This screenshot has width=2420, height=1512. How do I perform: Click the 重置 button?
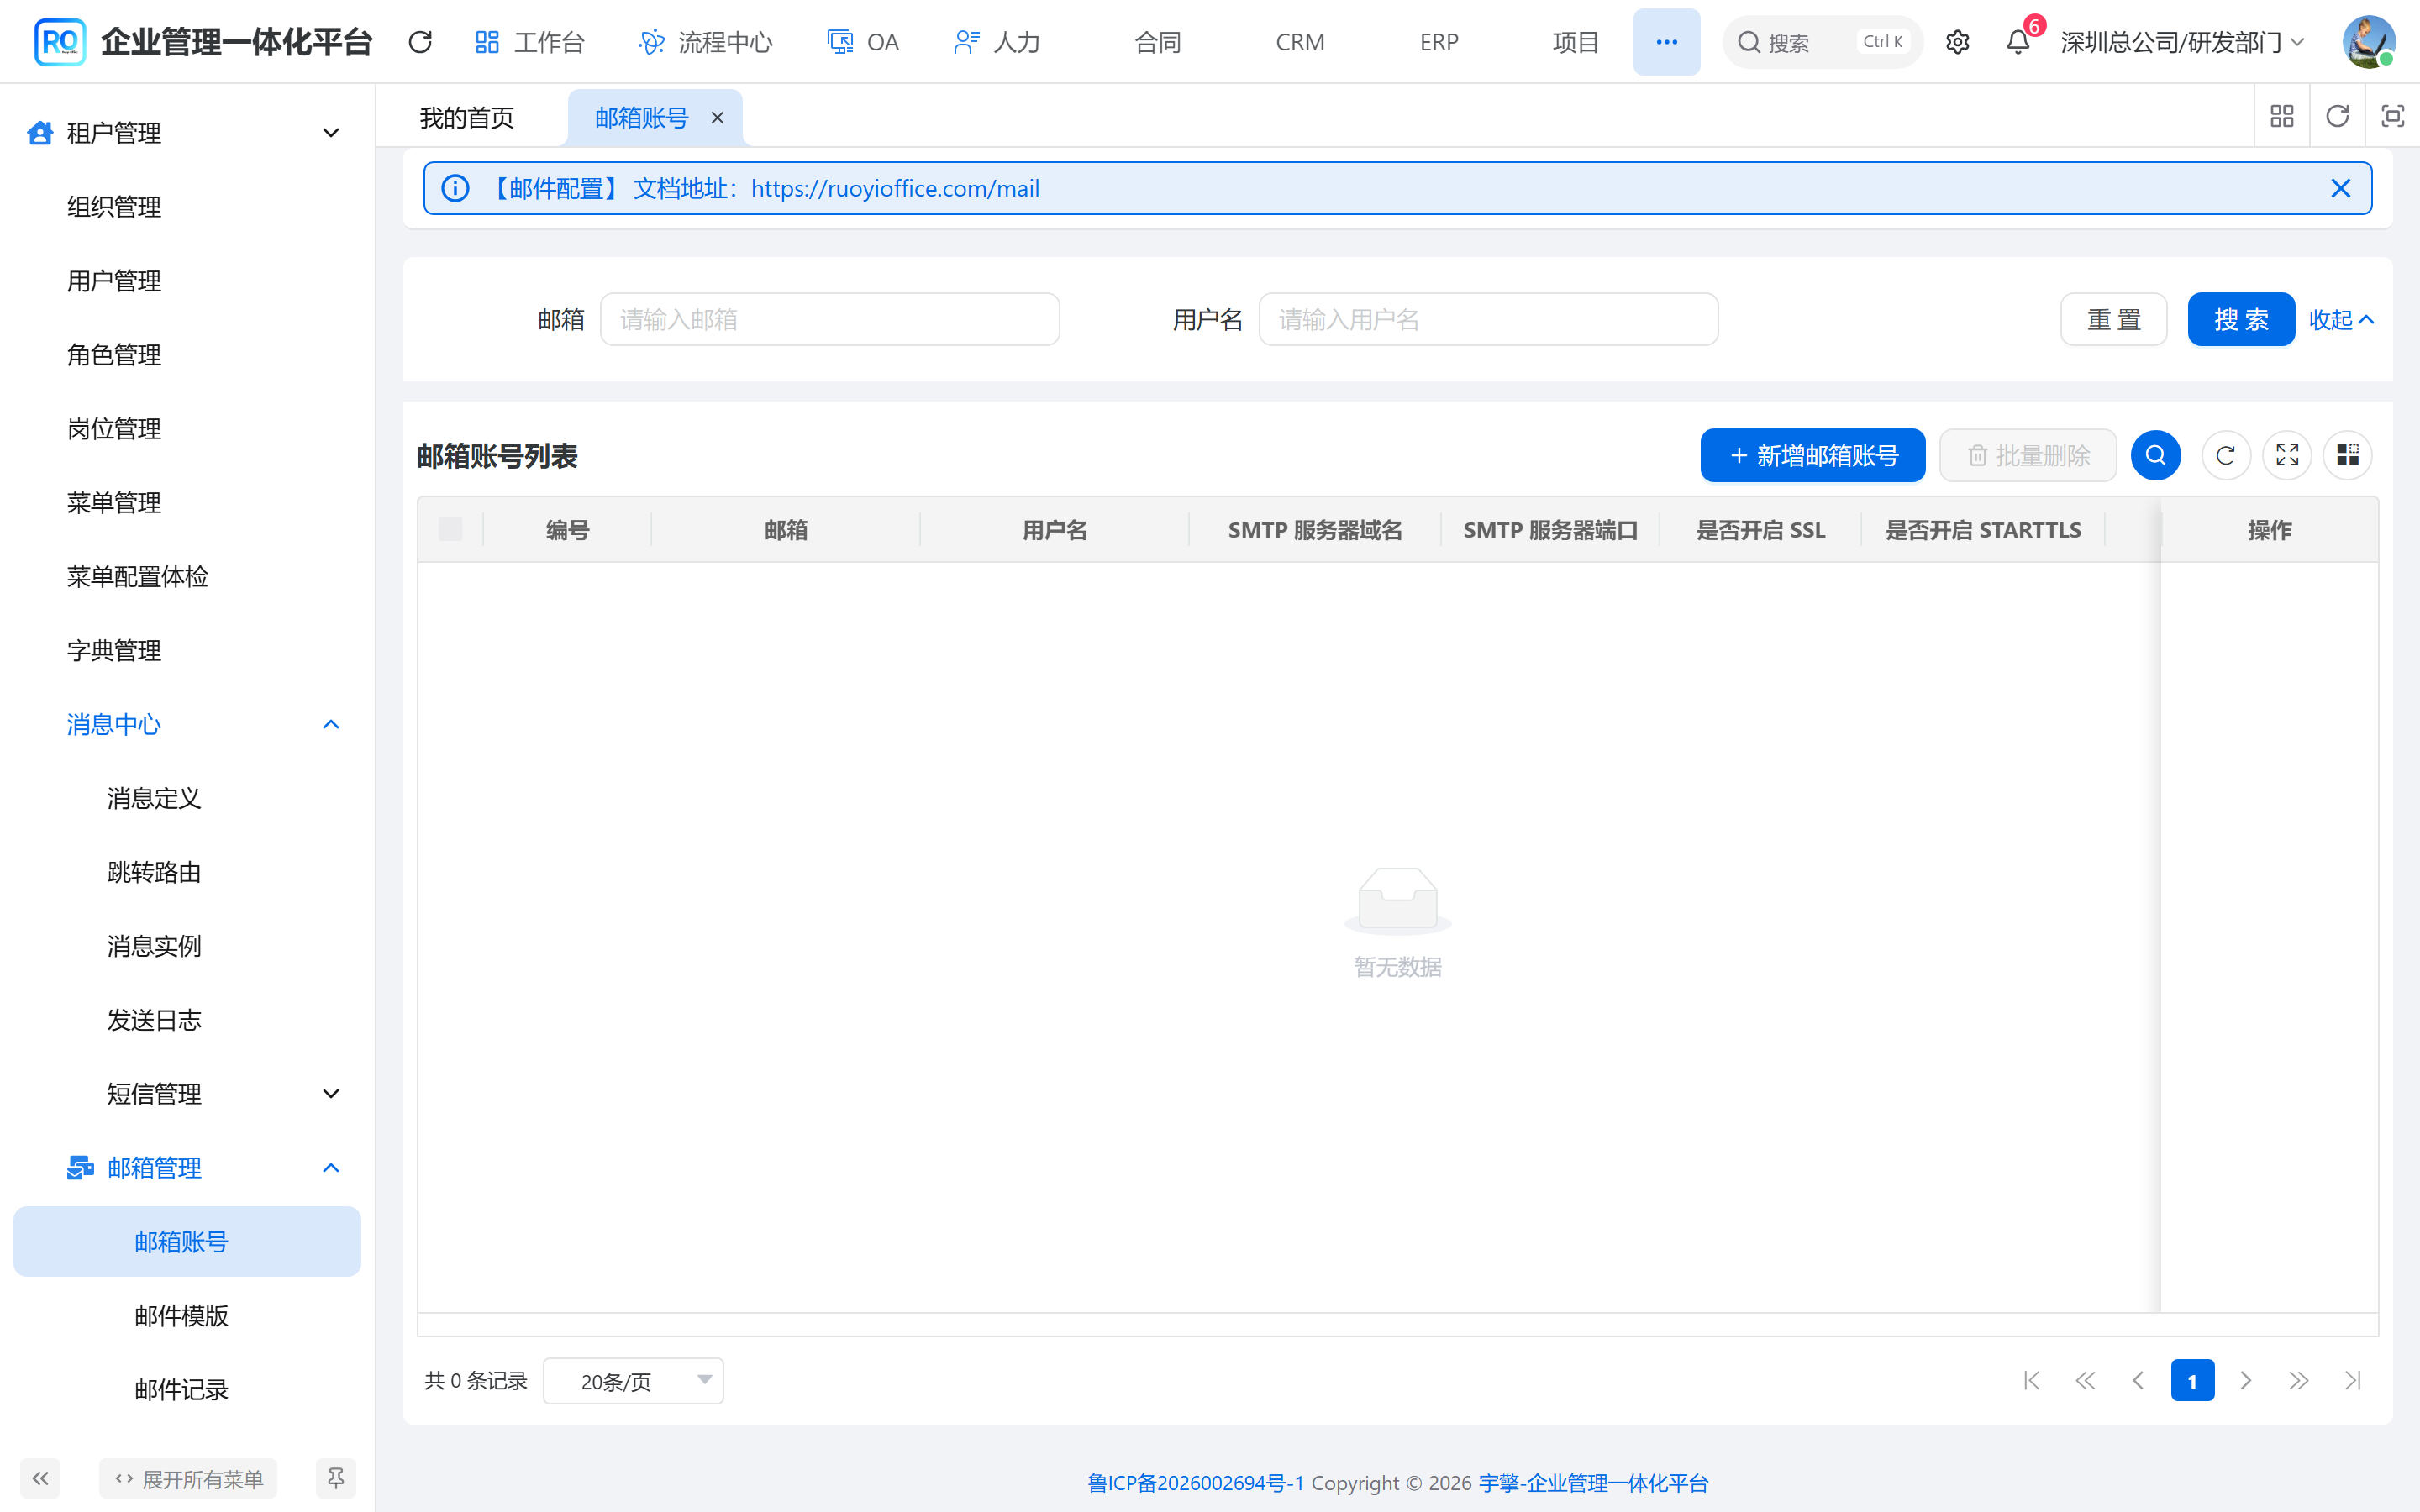coord(2113,320)
